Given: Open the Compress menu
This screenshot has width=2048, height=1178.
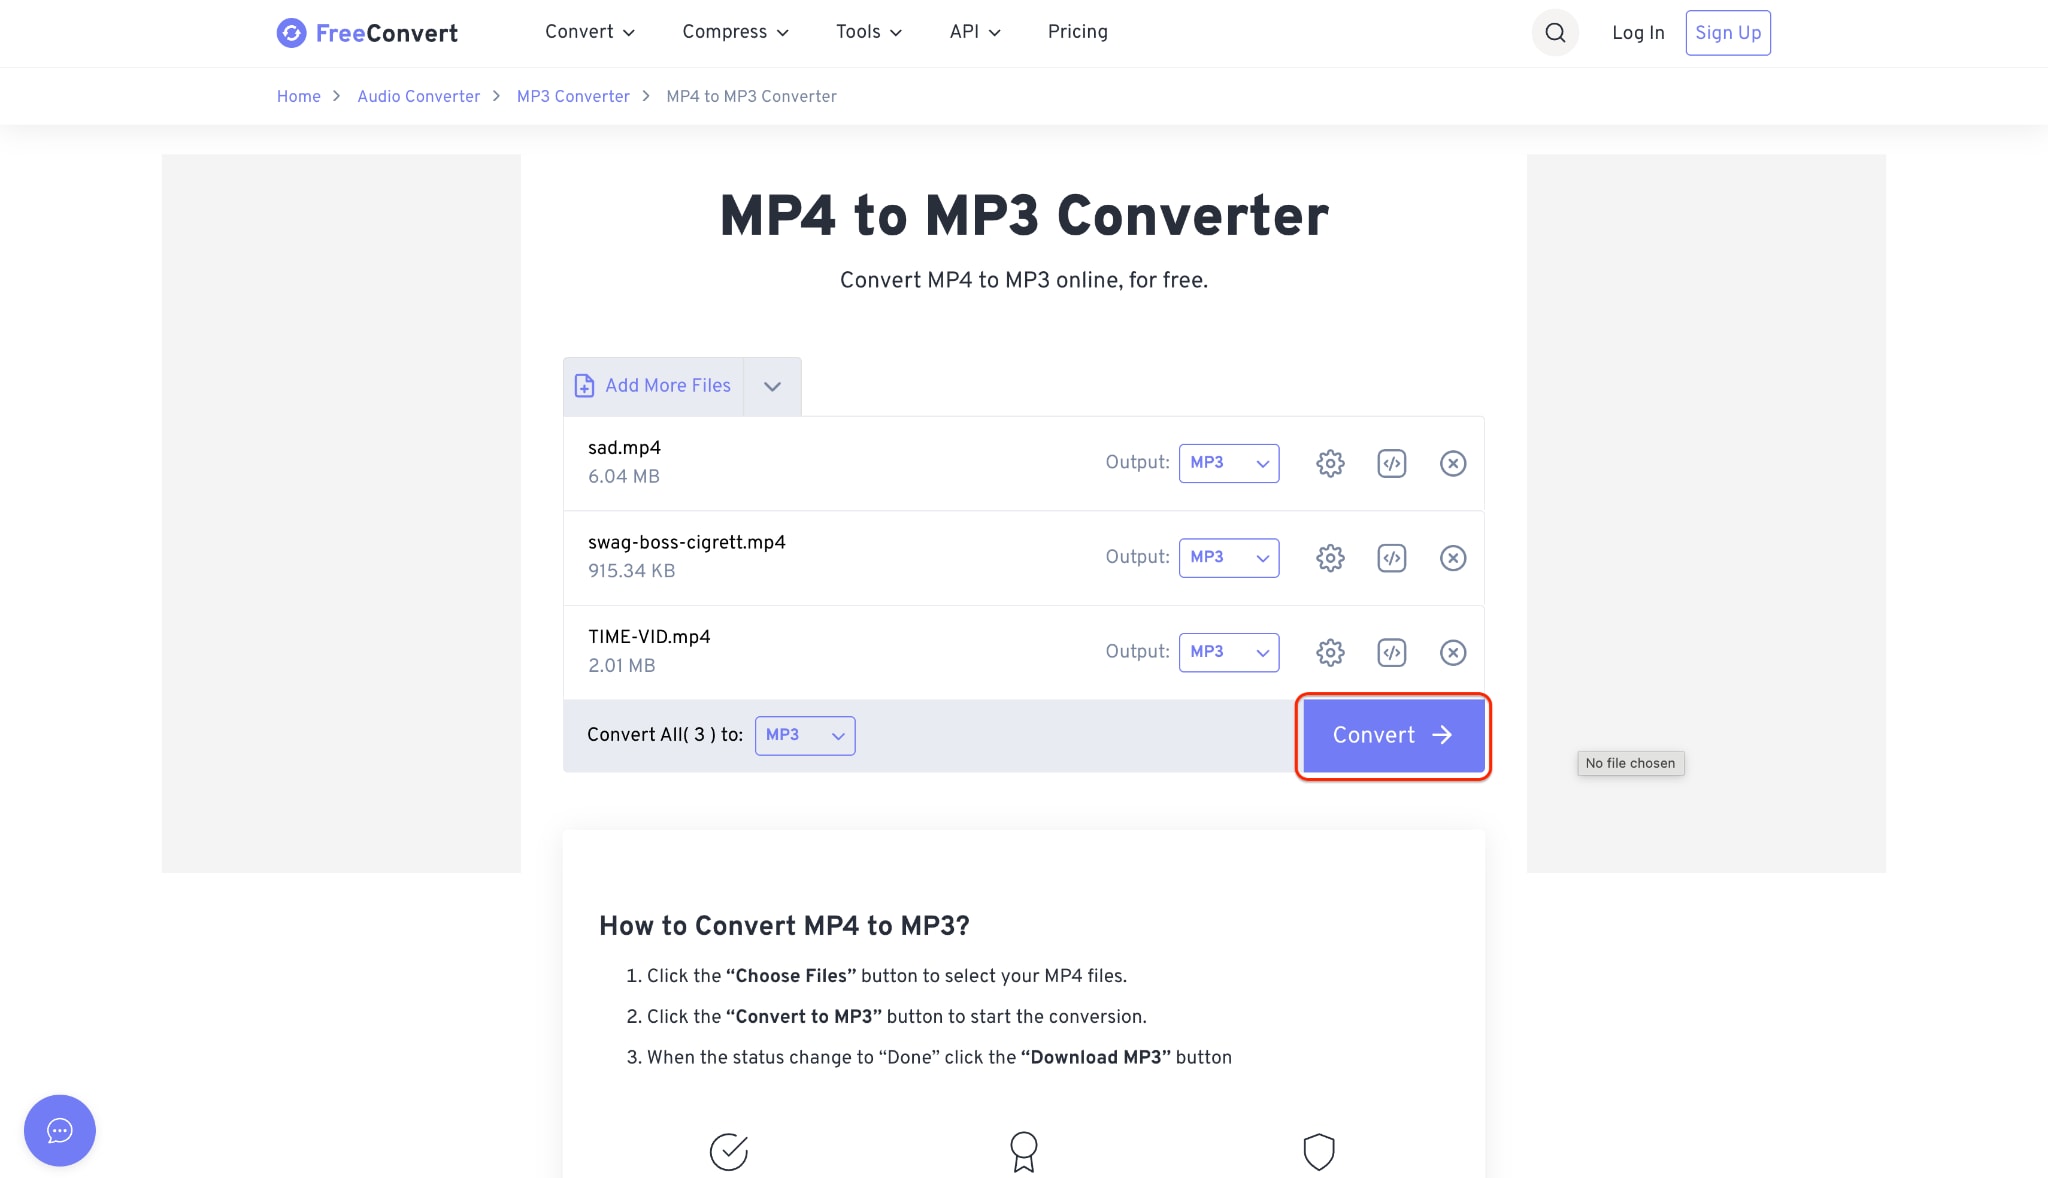Looking at the screenshot, I should pos(736,32).
